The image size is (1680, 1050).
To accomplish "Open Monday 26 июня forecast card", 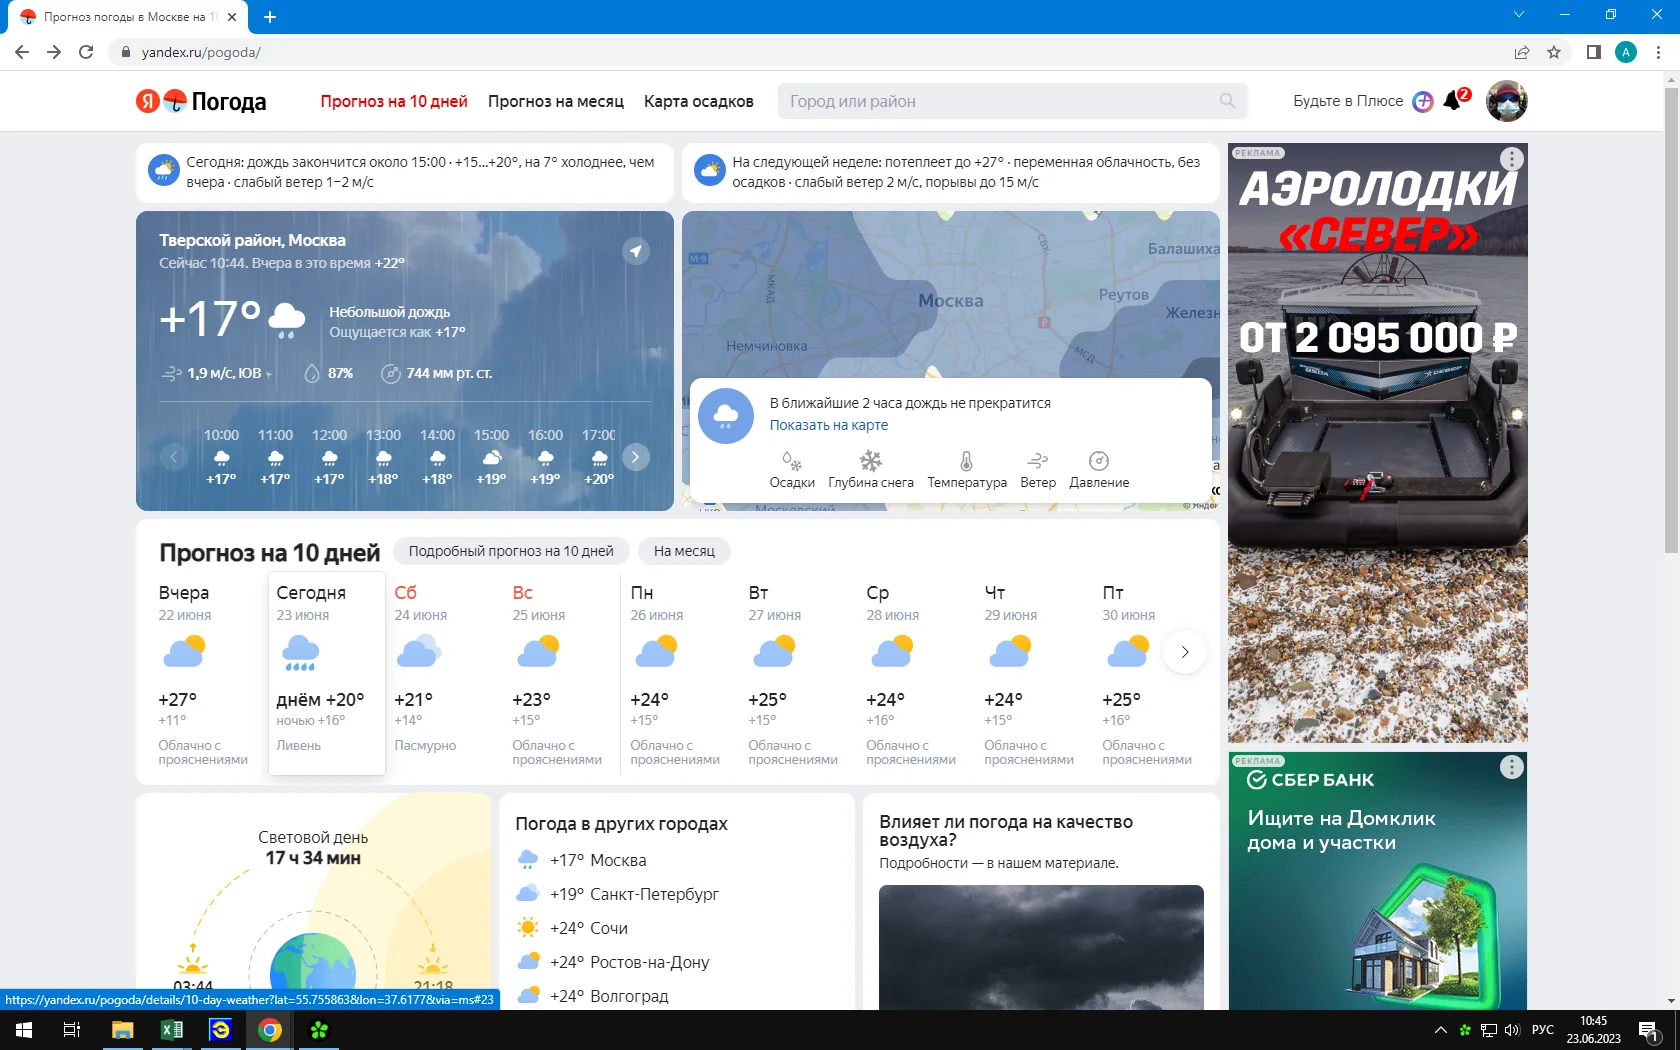I will (x=680, y=673).
